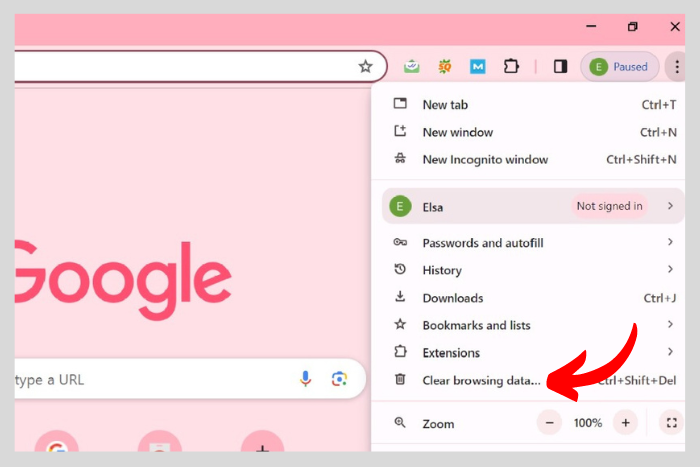Minimize the Chrome window
Screen dimensions: 700x467
591,26
